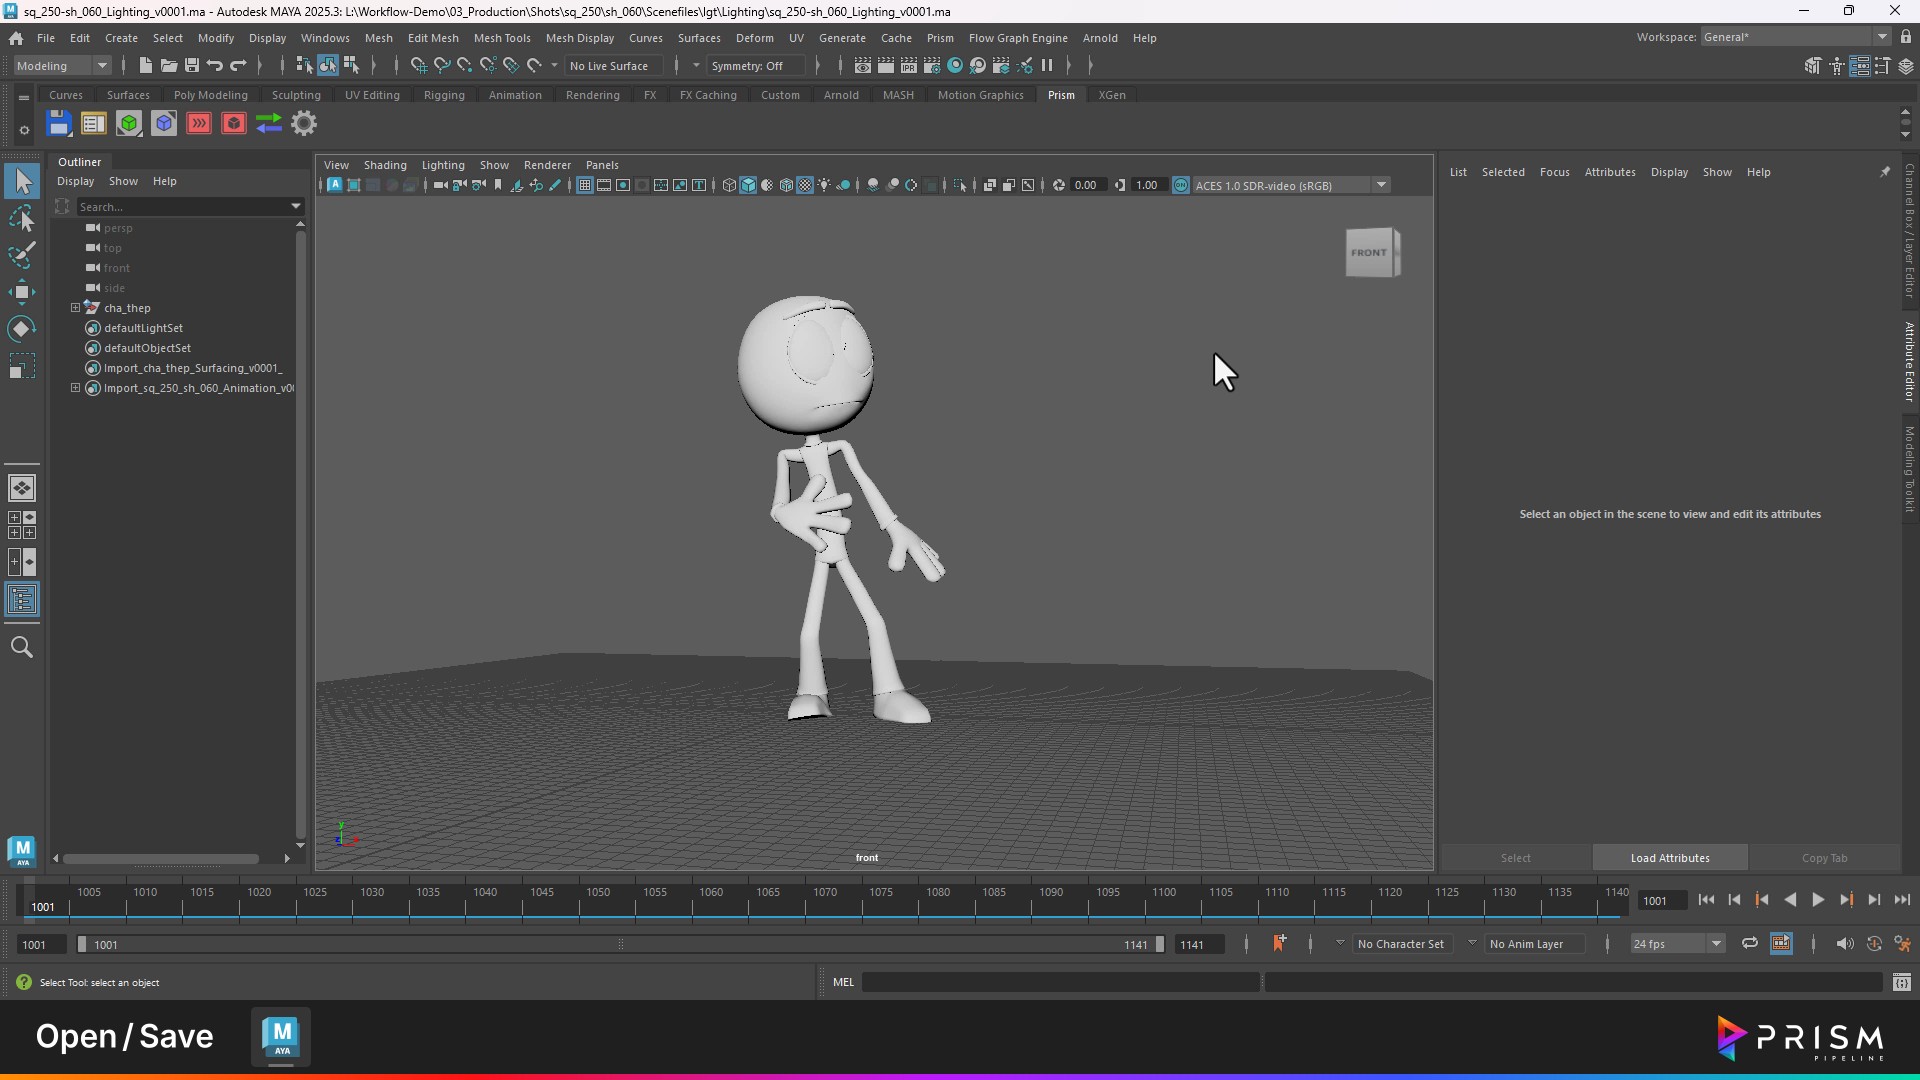Toggle use all lights in viewport
Viewport: 1920px width, 1080px height.
[x=824, y=185]
